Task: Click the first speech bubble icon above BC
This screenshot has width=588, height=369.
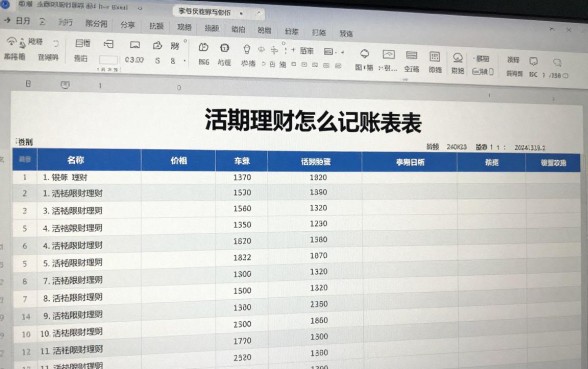Action: pyautogui.click(x=533, y=61)
